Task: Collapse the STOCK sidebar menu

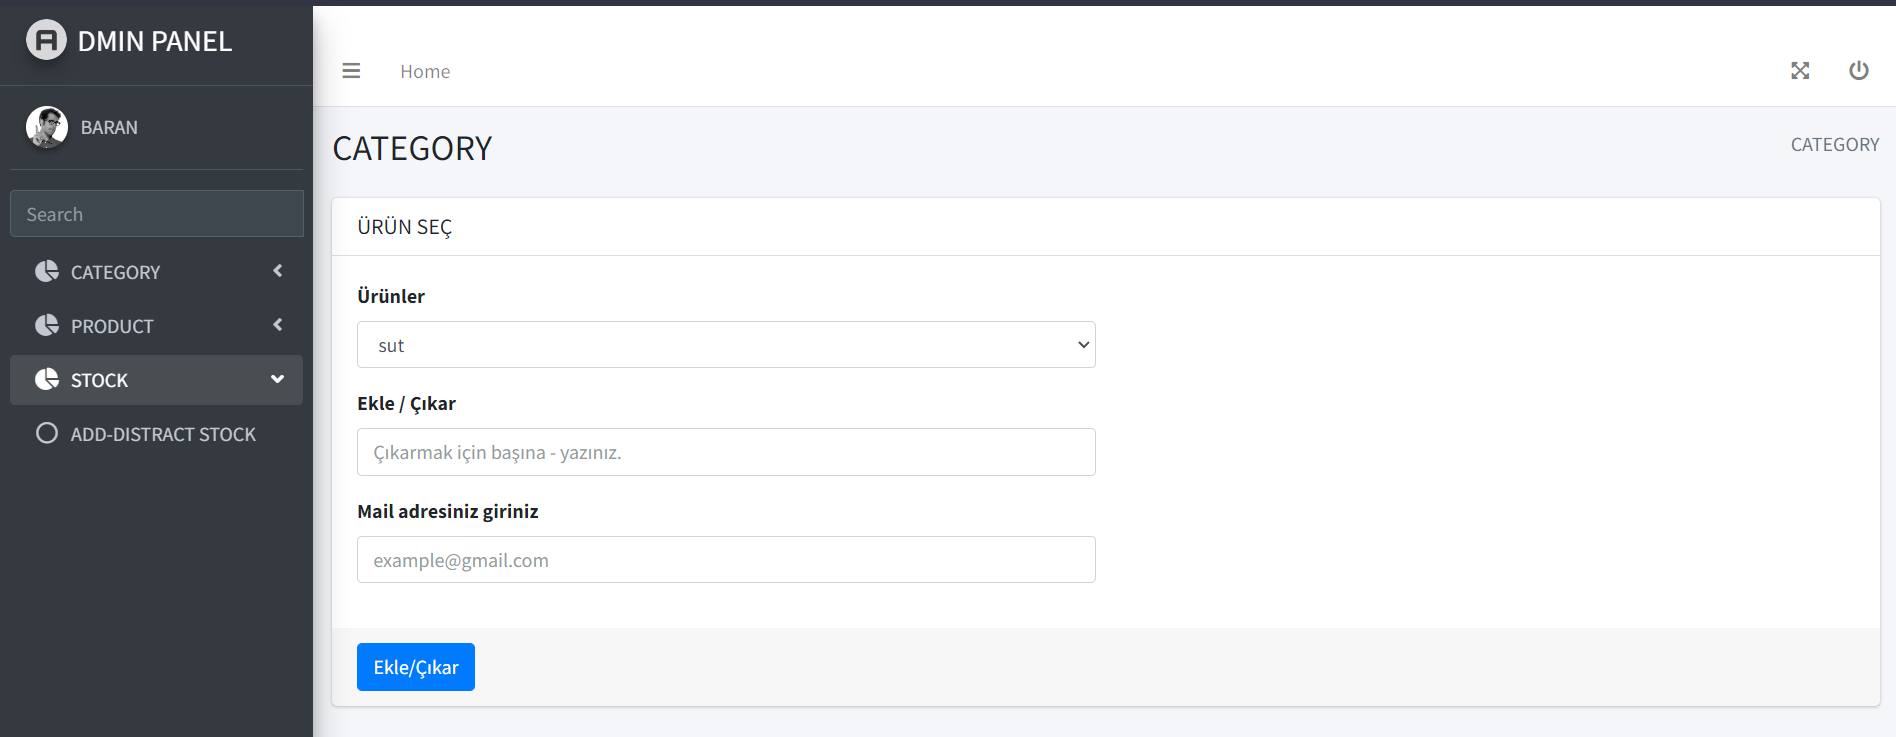Action: point(156,379)
